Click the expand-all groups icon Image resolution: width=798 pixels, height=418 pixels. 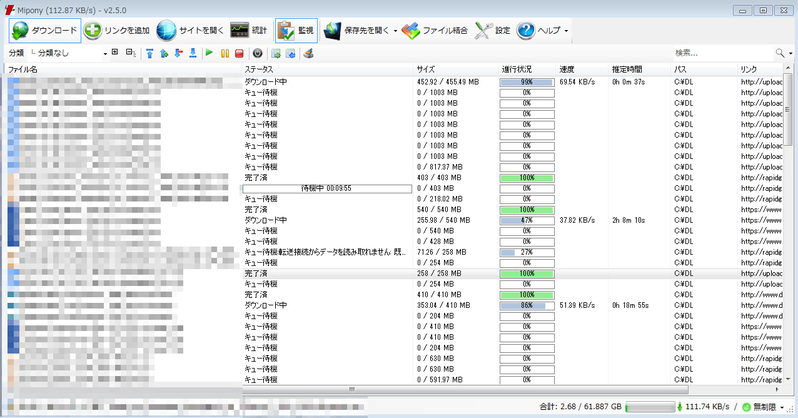click(x=115, y=52)
